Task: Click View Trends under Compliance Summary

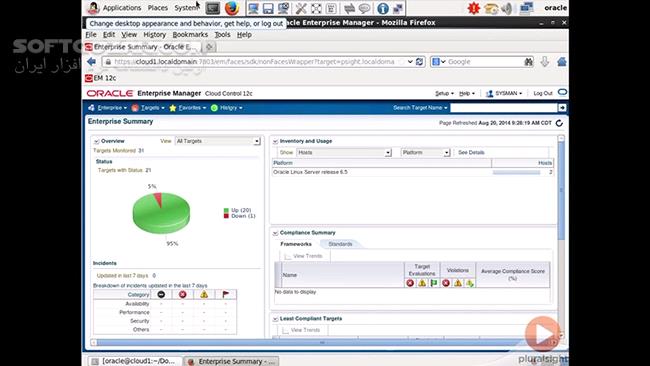Action: pos(303,256)
